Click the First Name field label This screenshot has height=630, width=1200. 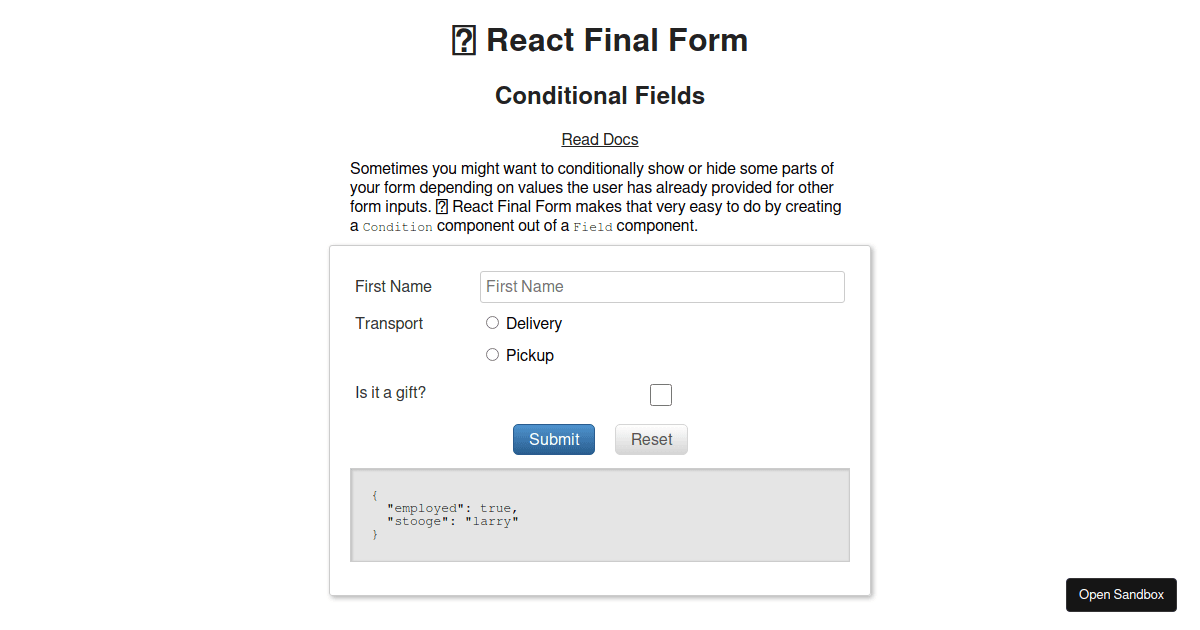[393, 286]
